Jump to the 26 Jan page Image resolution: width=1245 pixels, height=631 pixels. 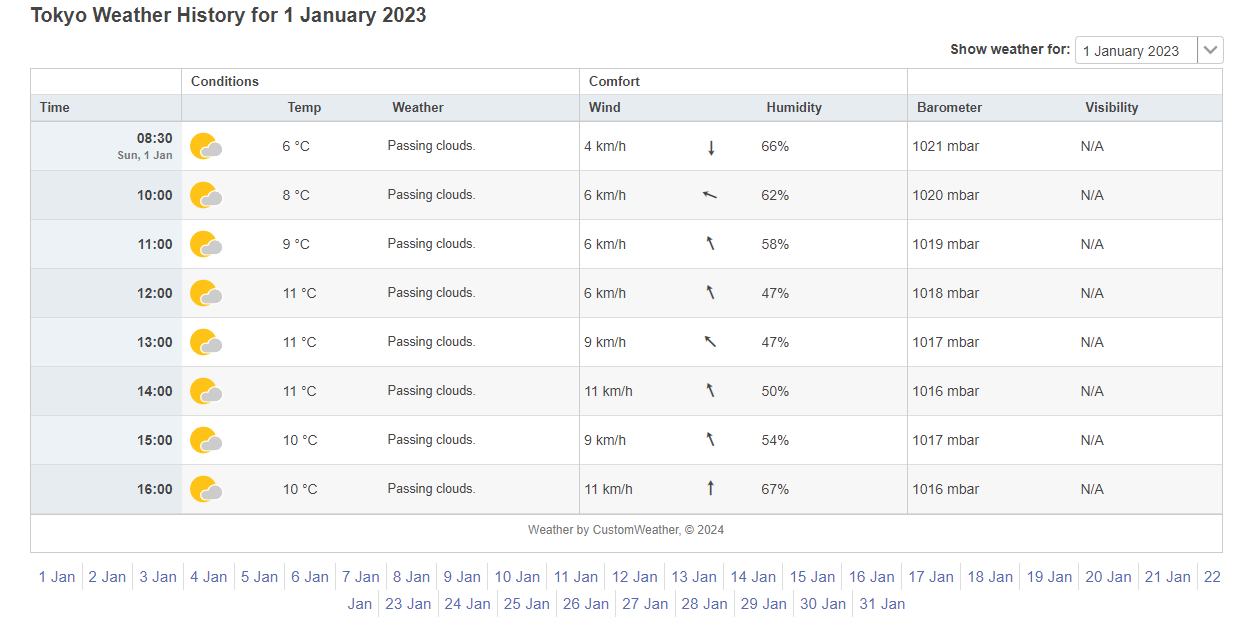585,603
